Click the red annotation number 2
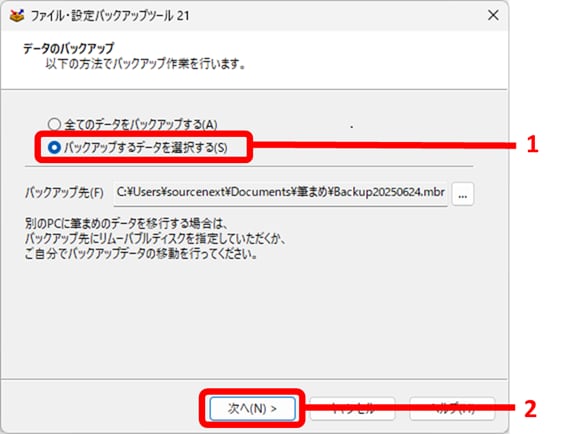This screenshot has width=563, height=435. pyautogui.click(x=531, y=409)
